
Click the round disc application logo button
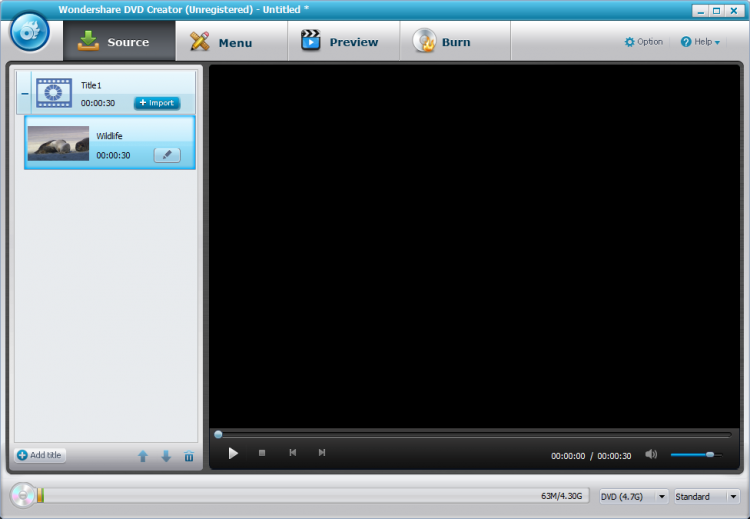[x=30, y=32]
